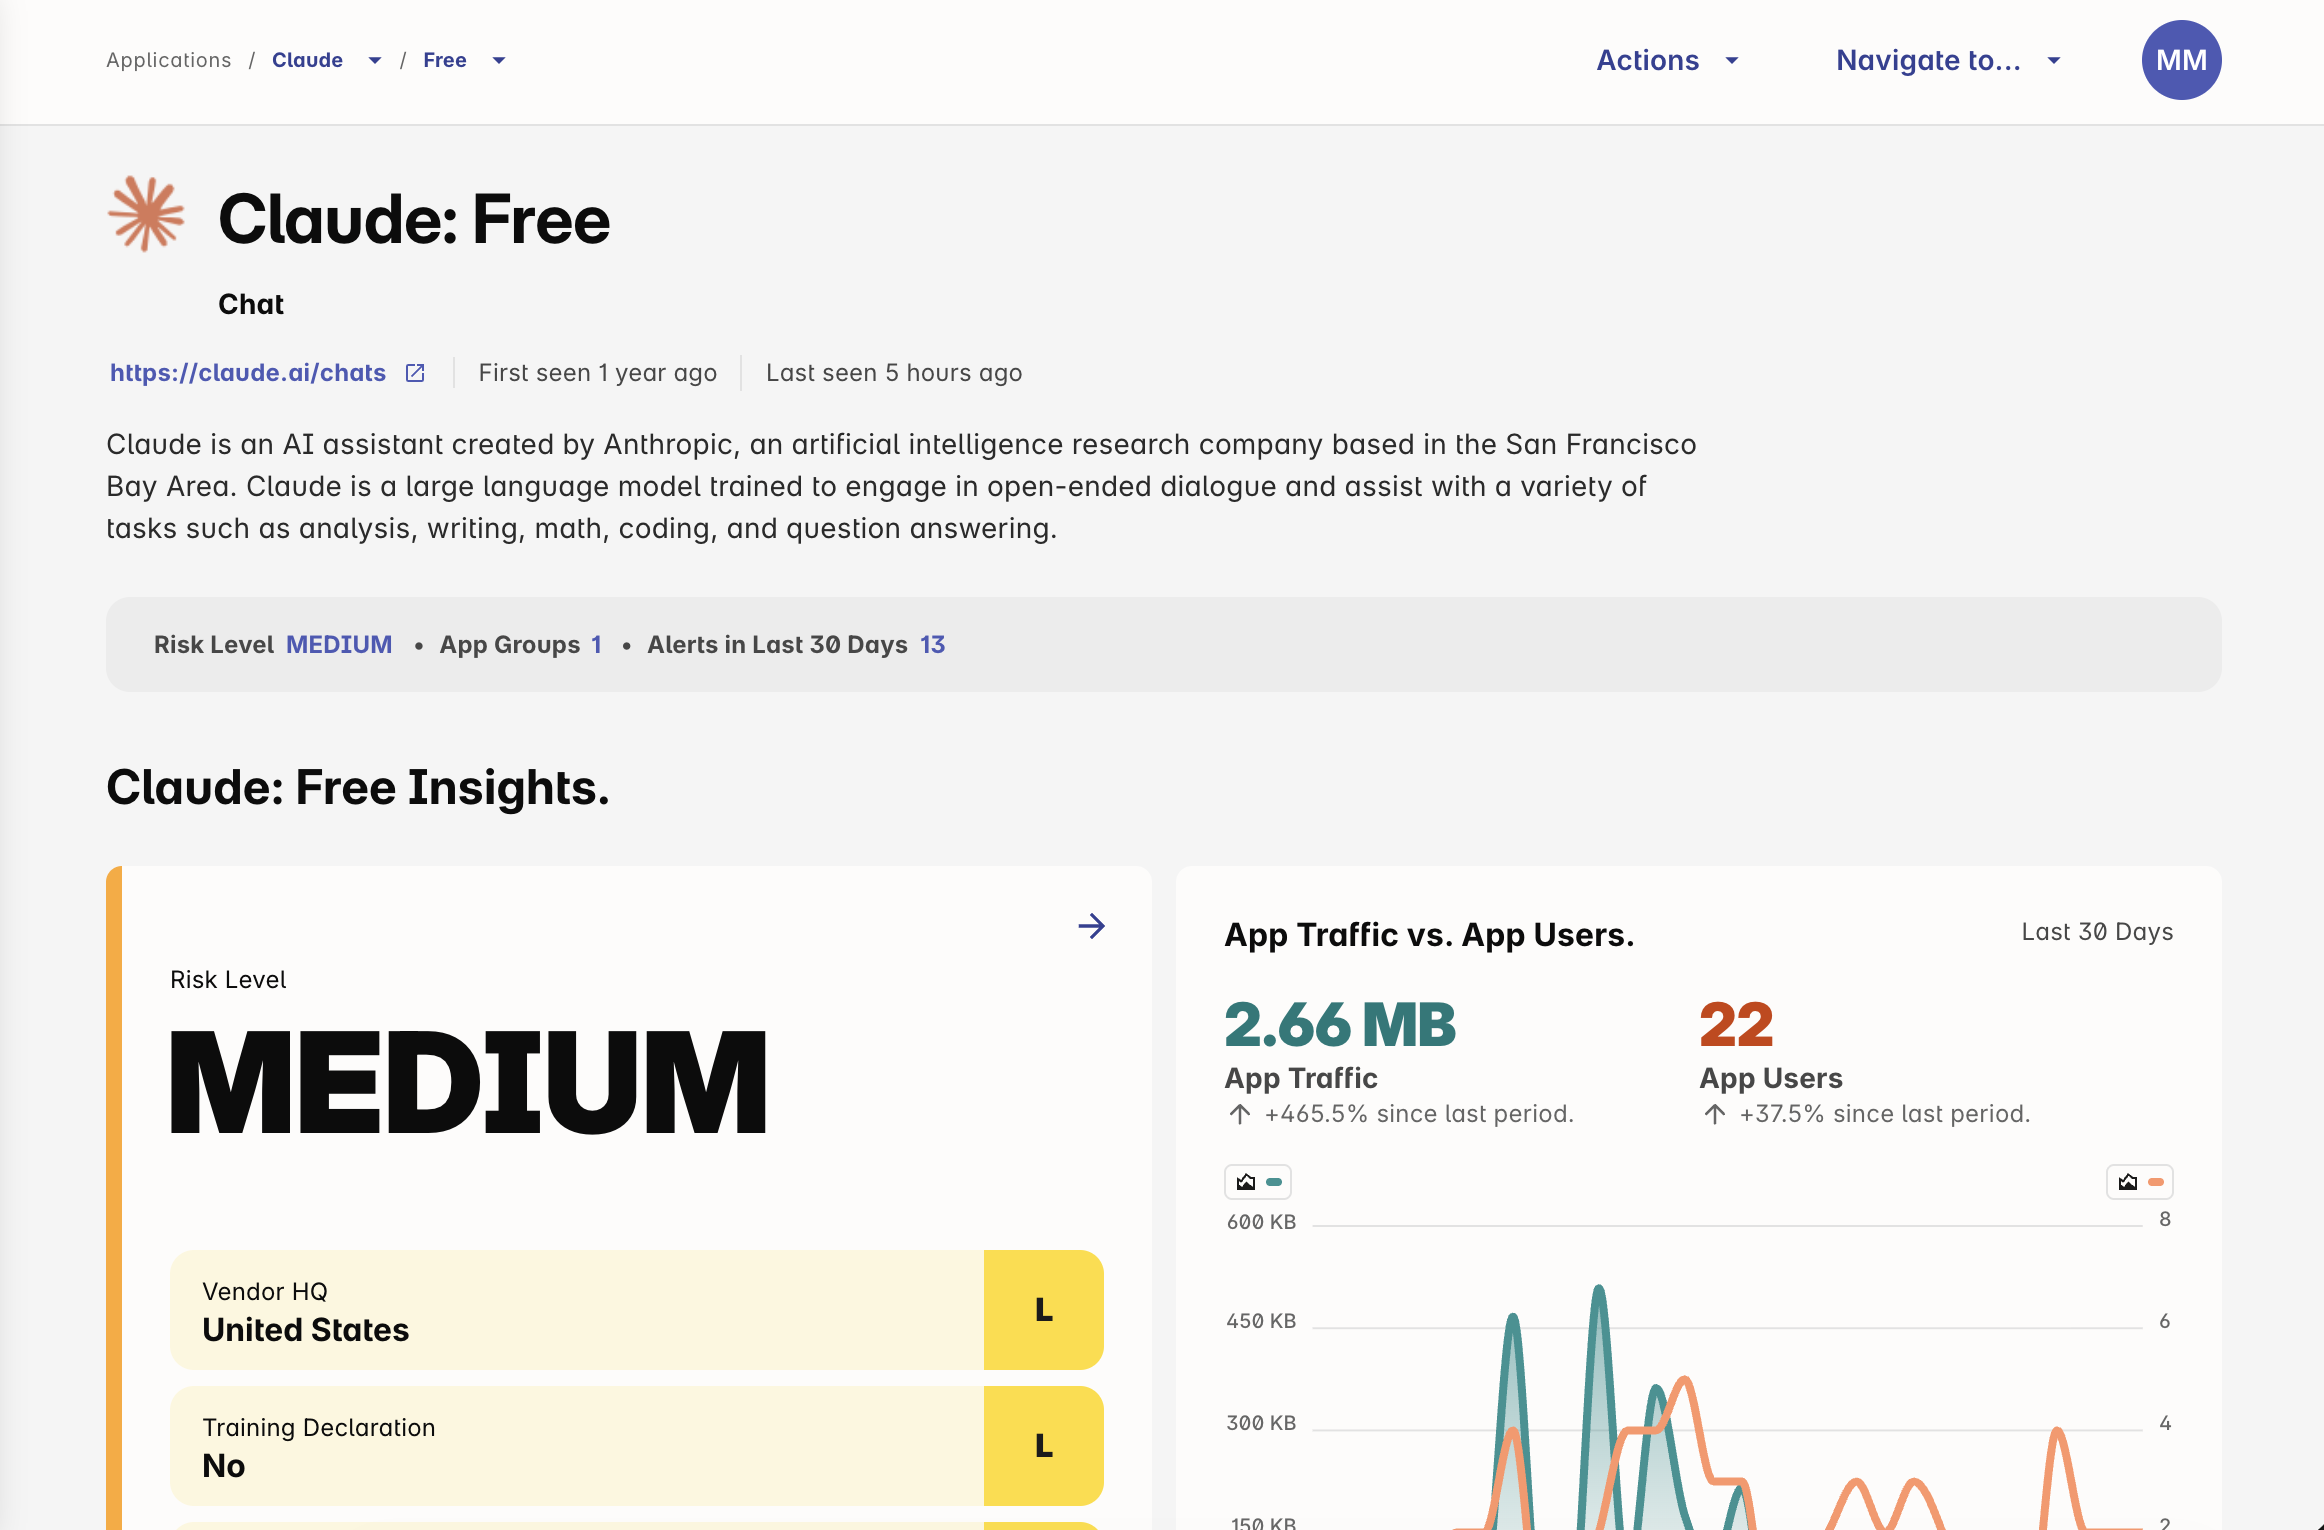This screenshot has width=2324, height=1530.
Task: Click the yellow L badge for Vendor HQ
Action: (1043, 1310)
